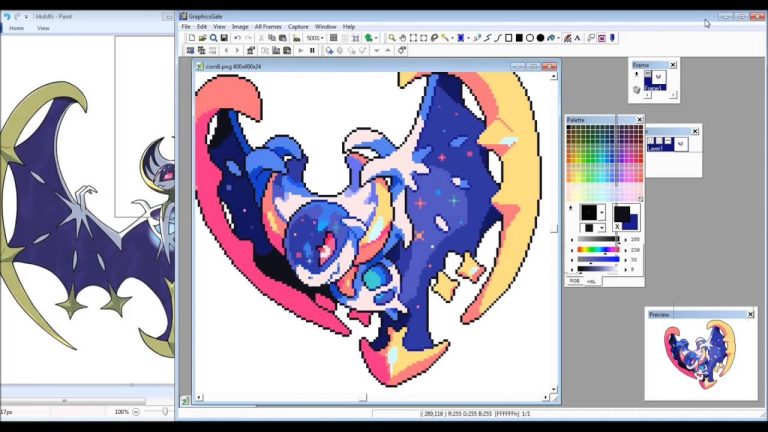
Task: Select the Curve drawing tool
Action: (x=498, y=38)
